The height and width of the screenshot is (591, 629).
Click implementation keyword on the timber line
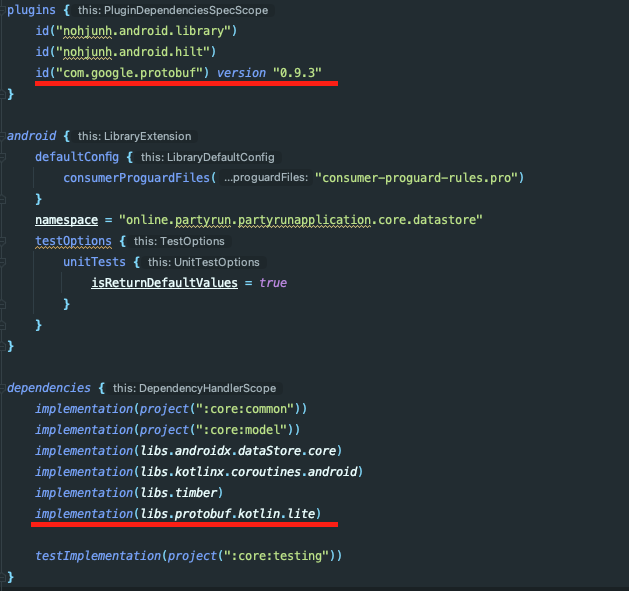(x=84, y=493)
